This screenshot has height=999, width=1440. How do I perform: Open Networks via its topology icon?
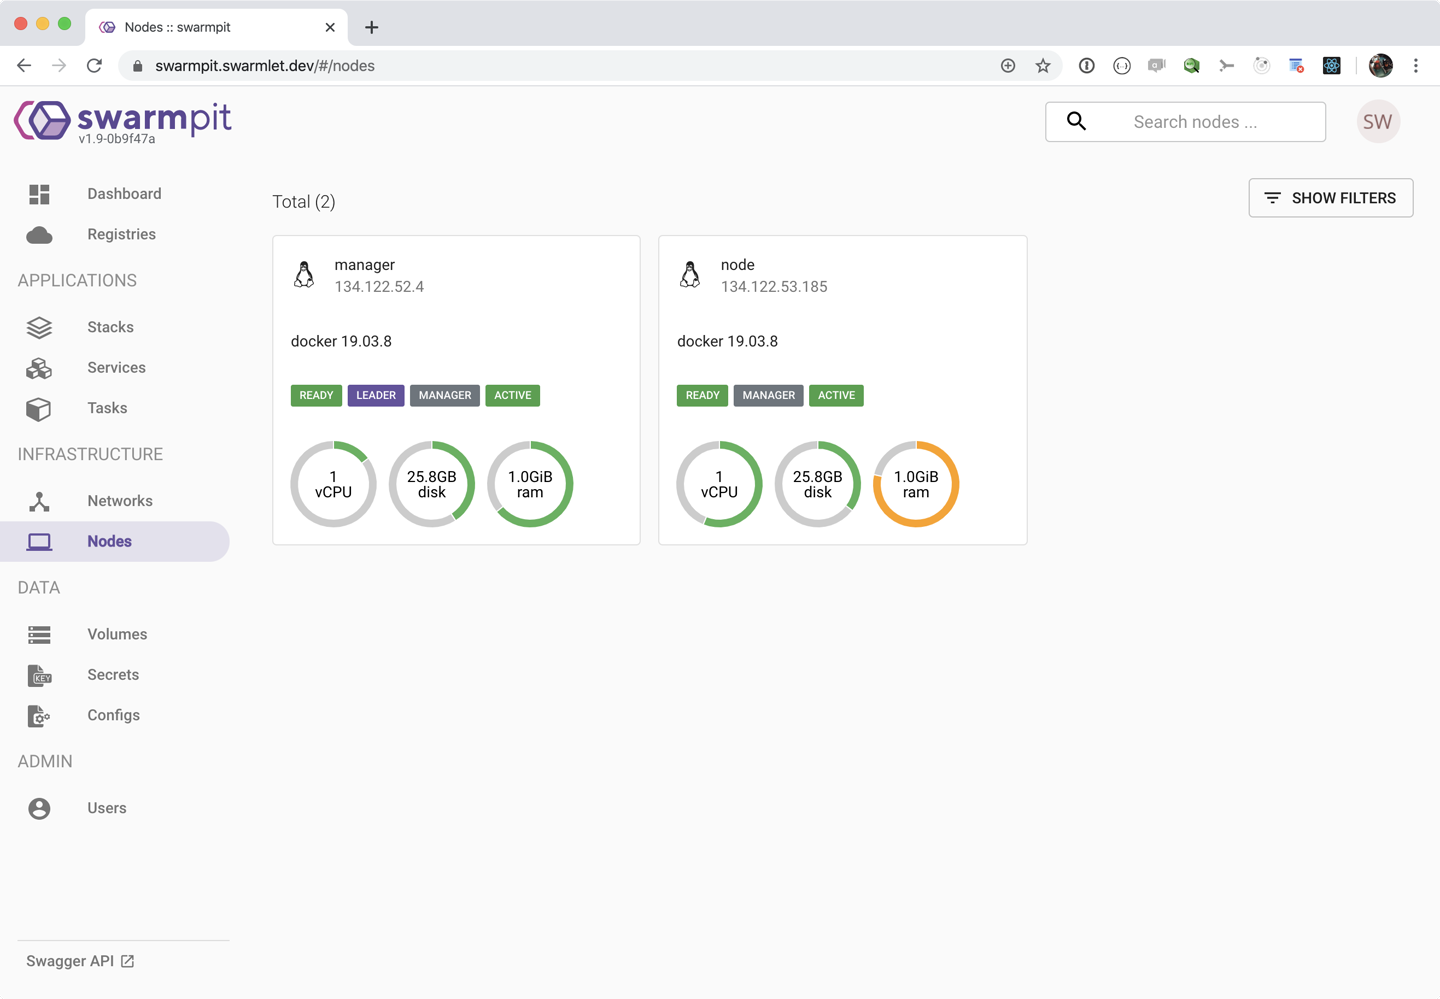pos(39,501)
